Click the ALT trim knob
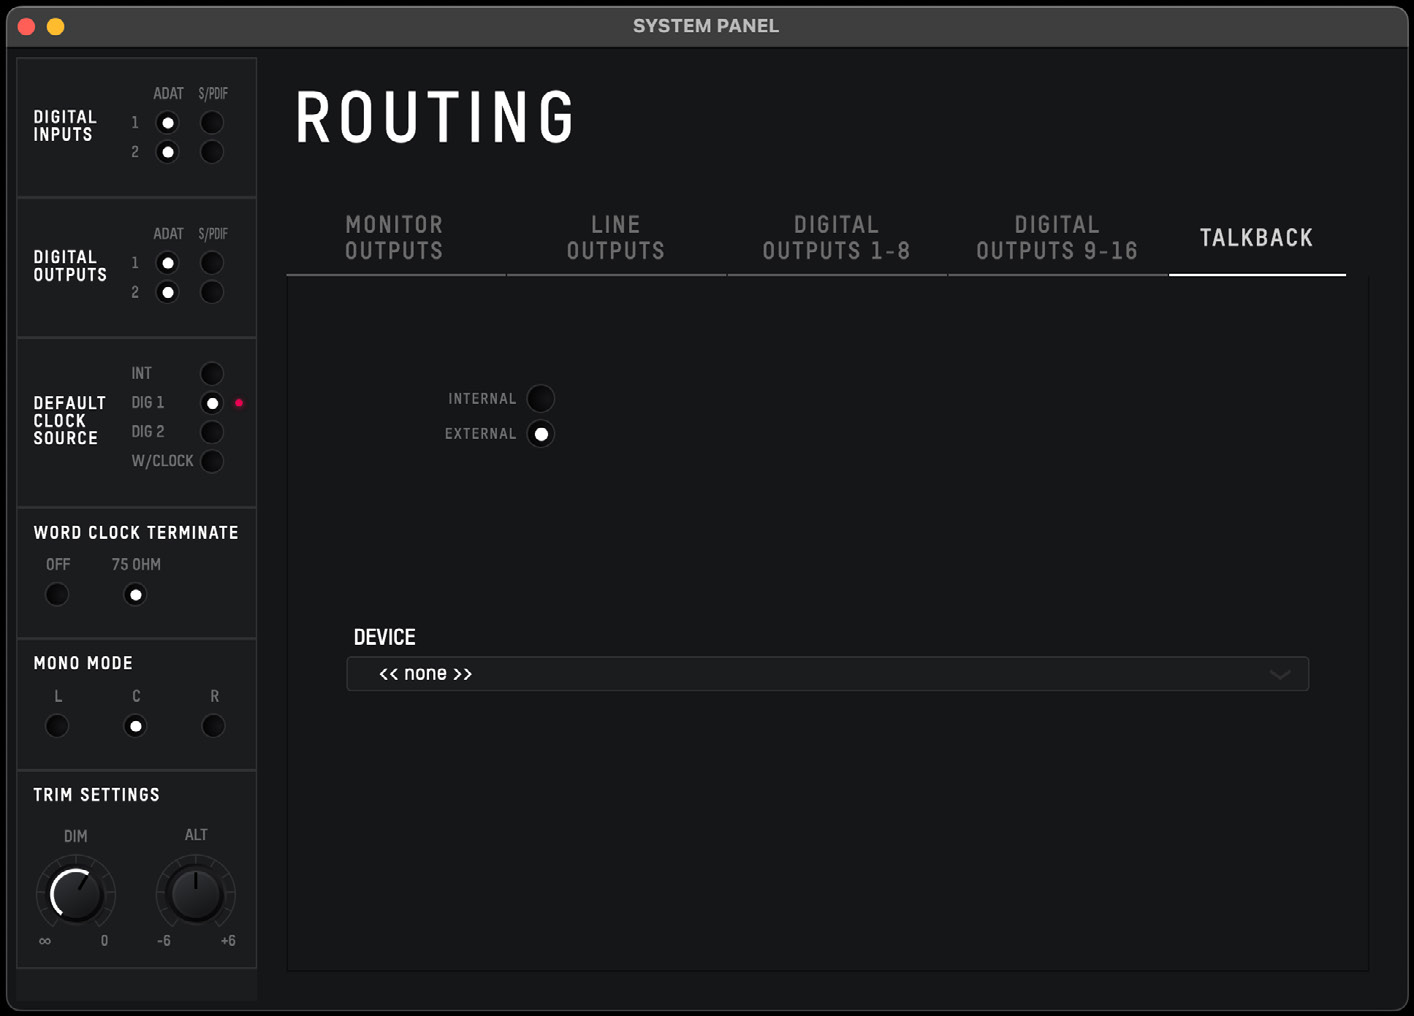Viewport: 1414px width, 1016px height. tap(196, 894)
